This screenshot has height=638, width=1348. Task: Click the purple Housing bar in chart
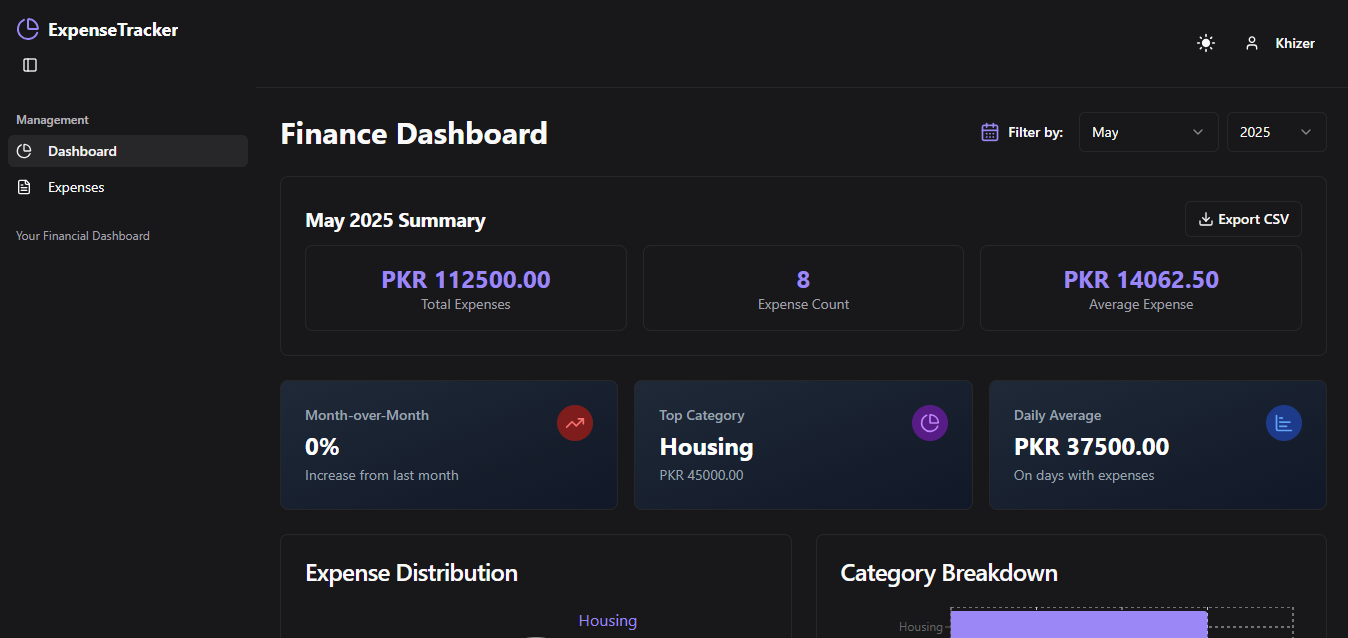tap(1078, 626)
